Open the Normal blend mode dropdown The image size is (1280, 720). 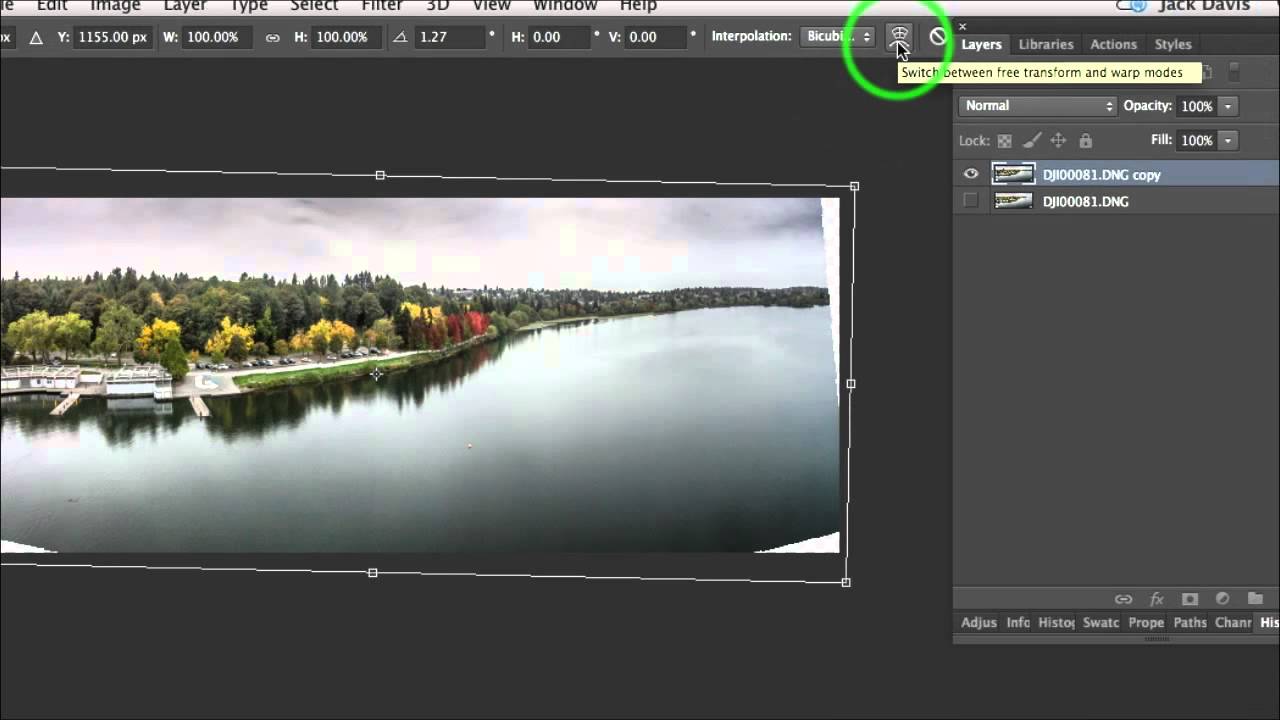(1037, 106)
